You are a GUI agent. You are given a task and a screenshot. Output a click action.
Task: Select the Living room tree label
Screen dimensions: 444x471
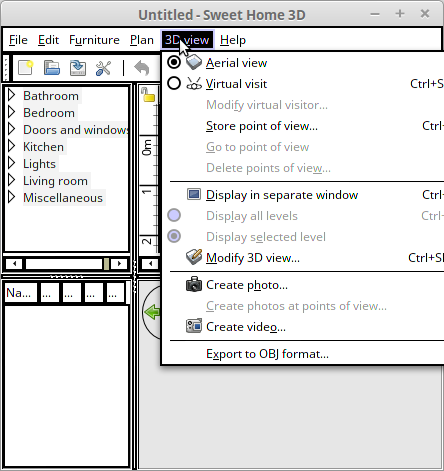[55, 181]
